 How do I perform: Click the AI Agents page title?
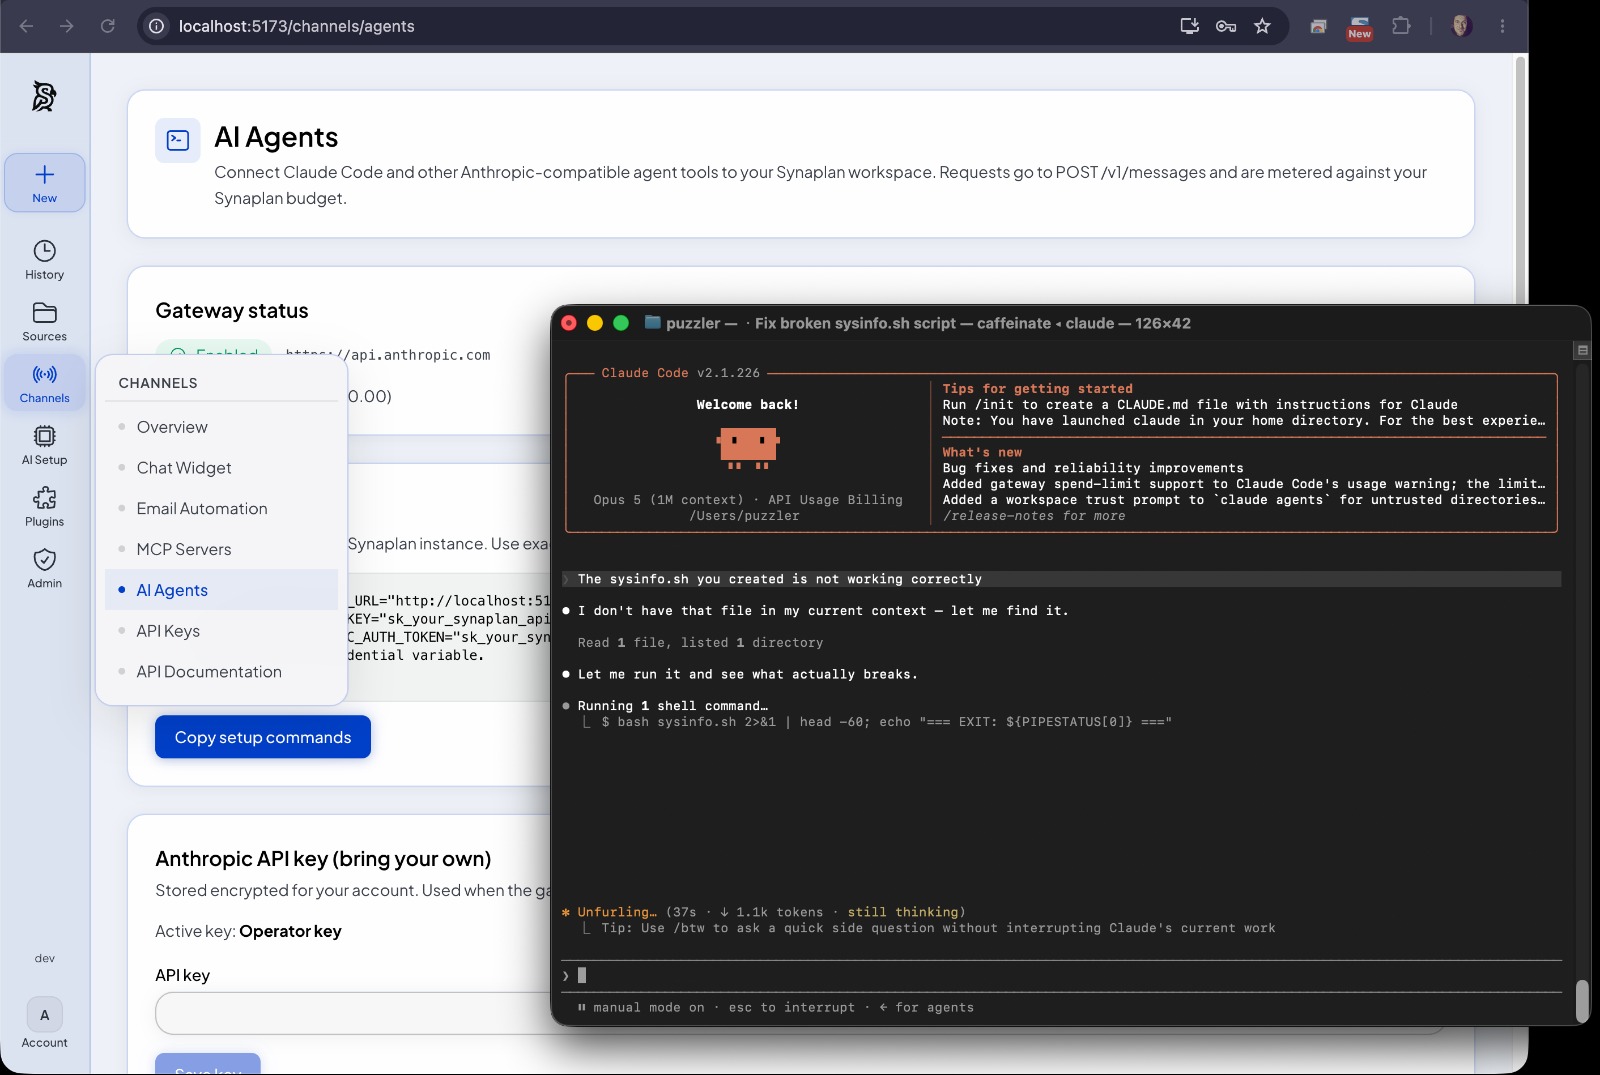(276, 137)
